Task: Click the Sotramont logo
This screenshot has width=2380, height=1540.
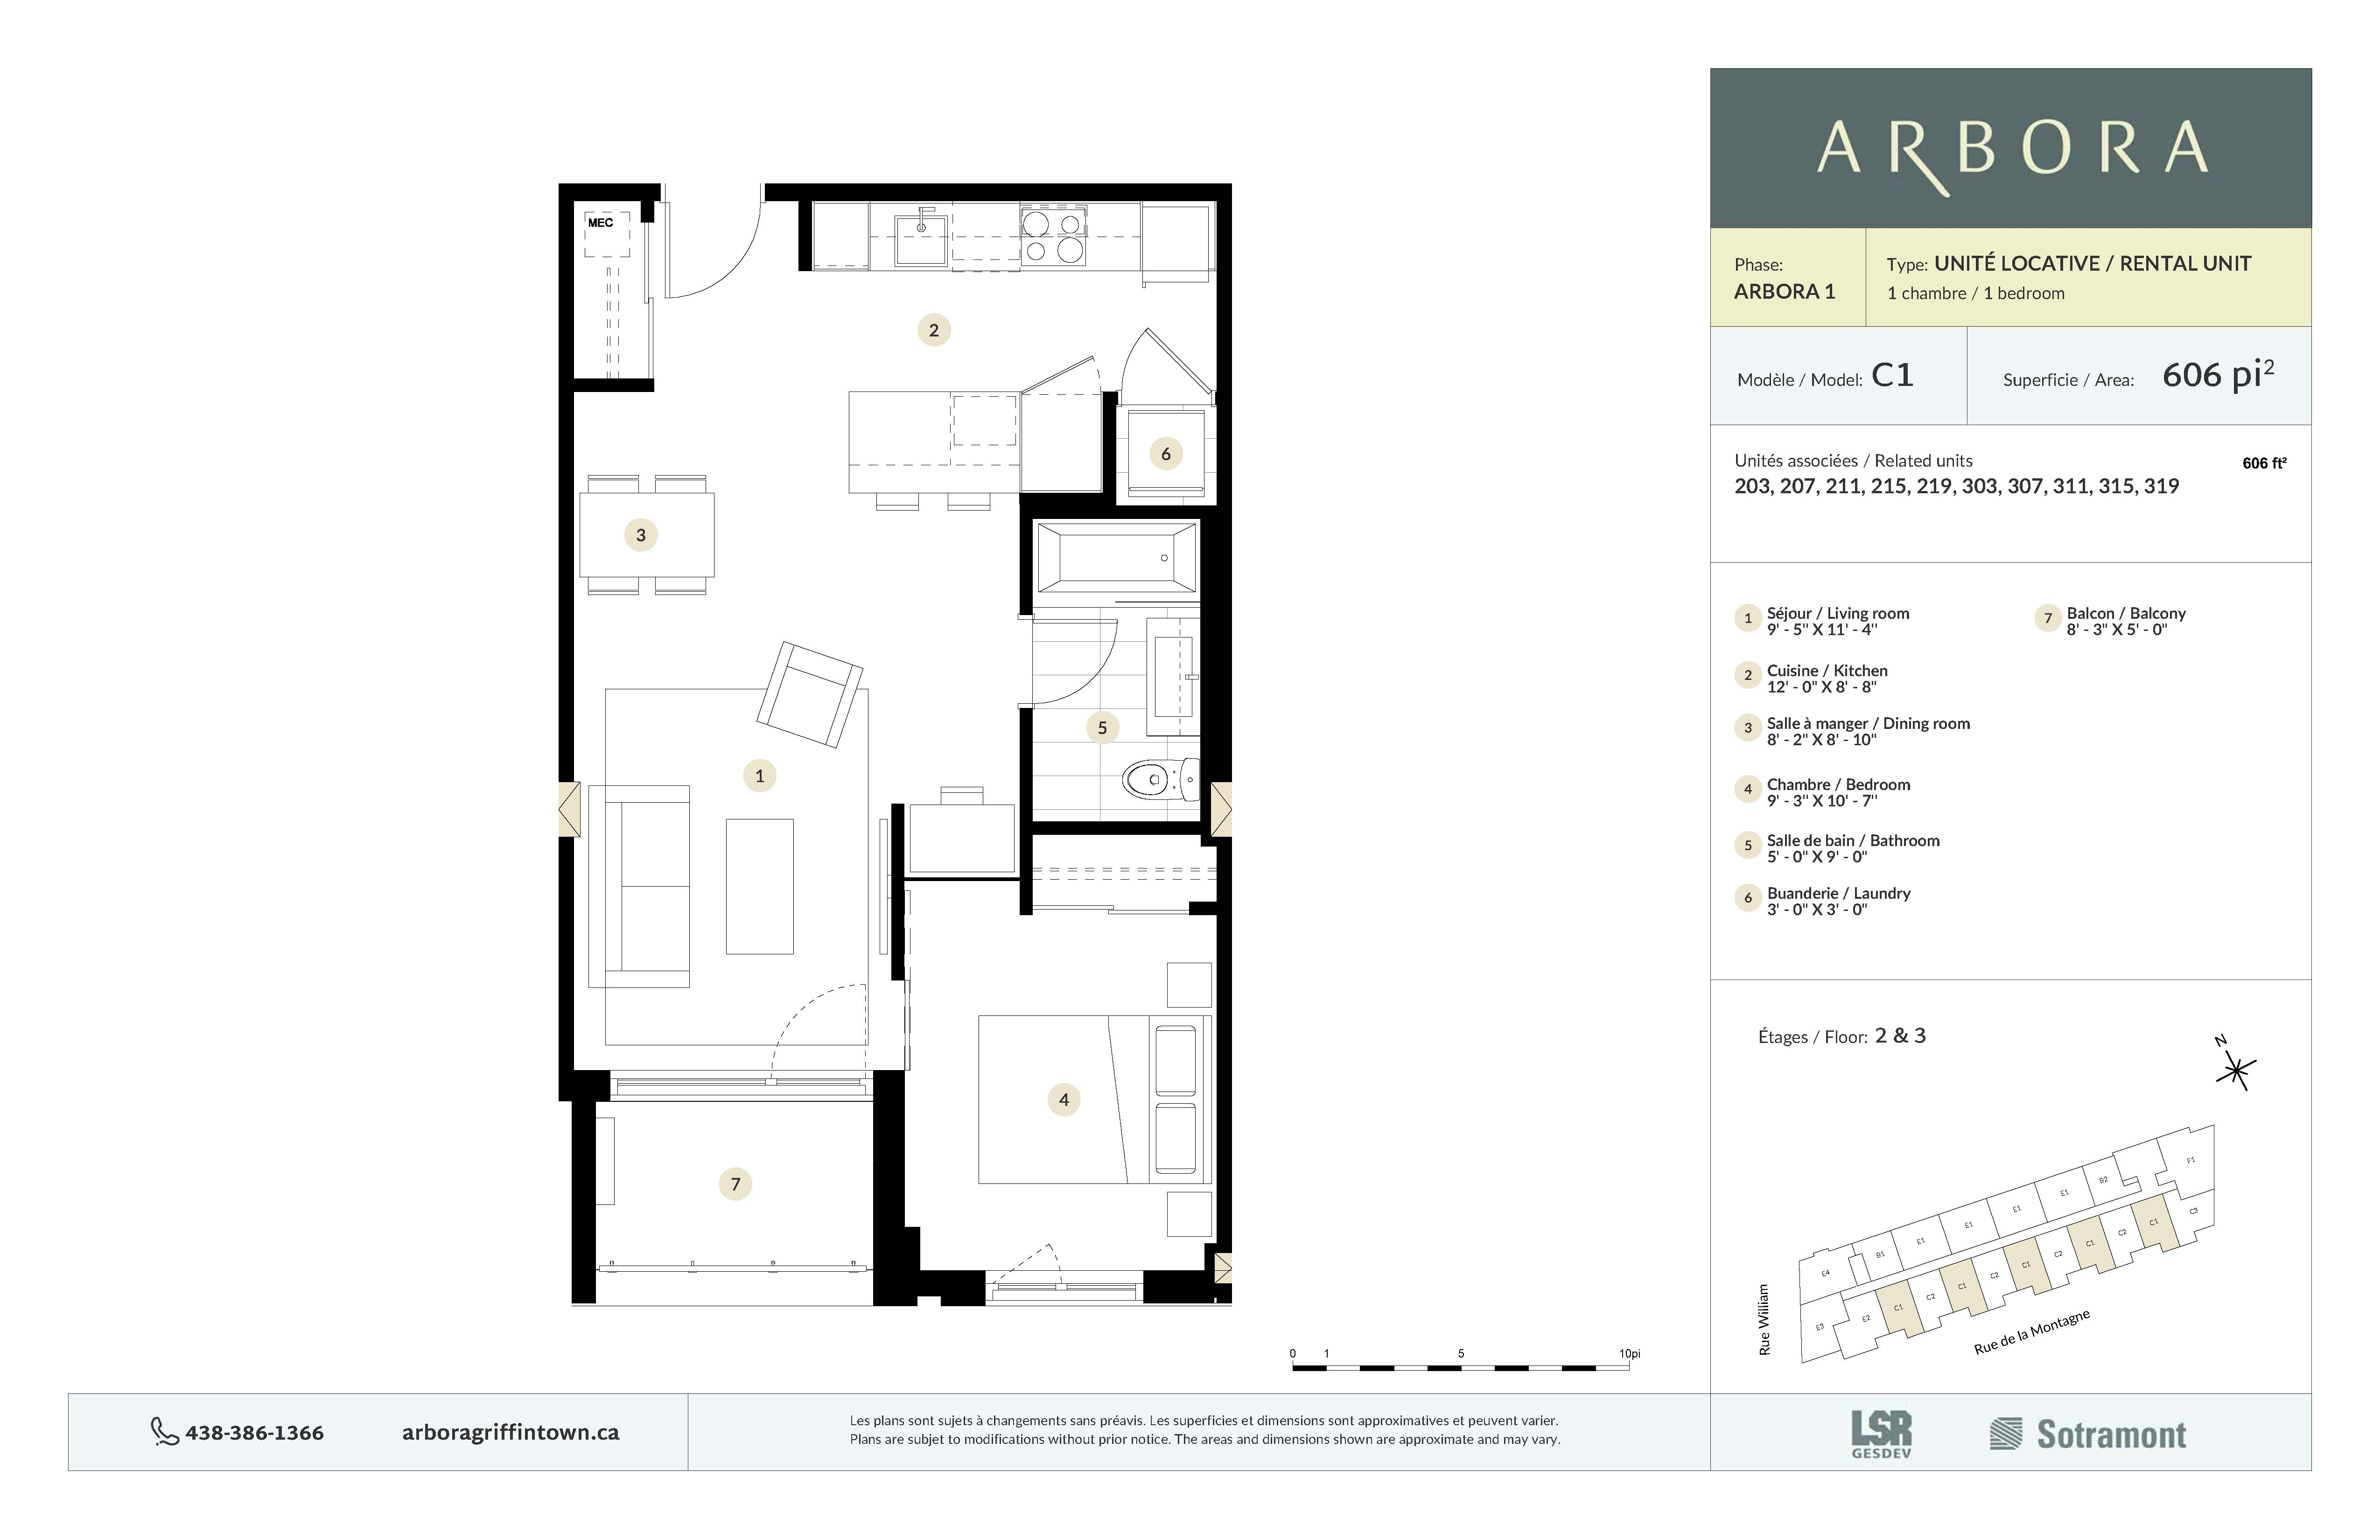Action: [2088, 1434]
